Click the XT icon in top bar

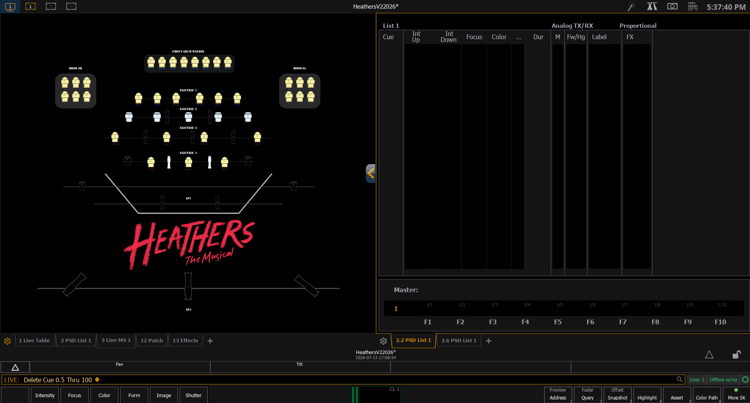click(651, 7)
